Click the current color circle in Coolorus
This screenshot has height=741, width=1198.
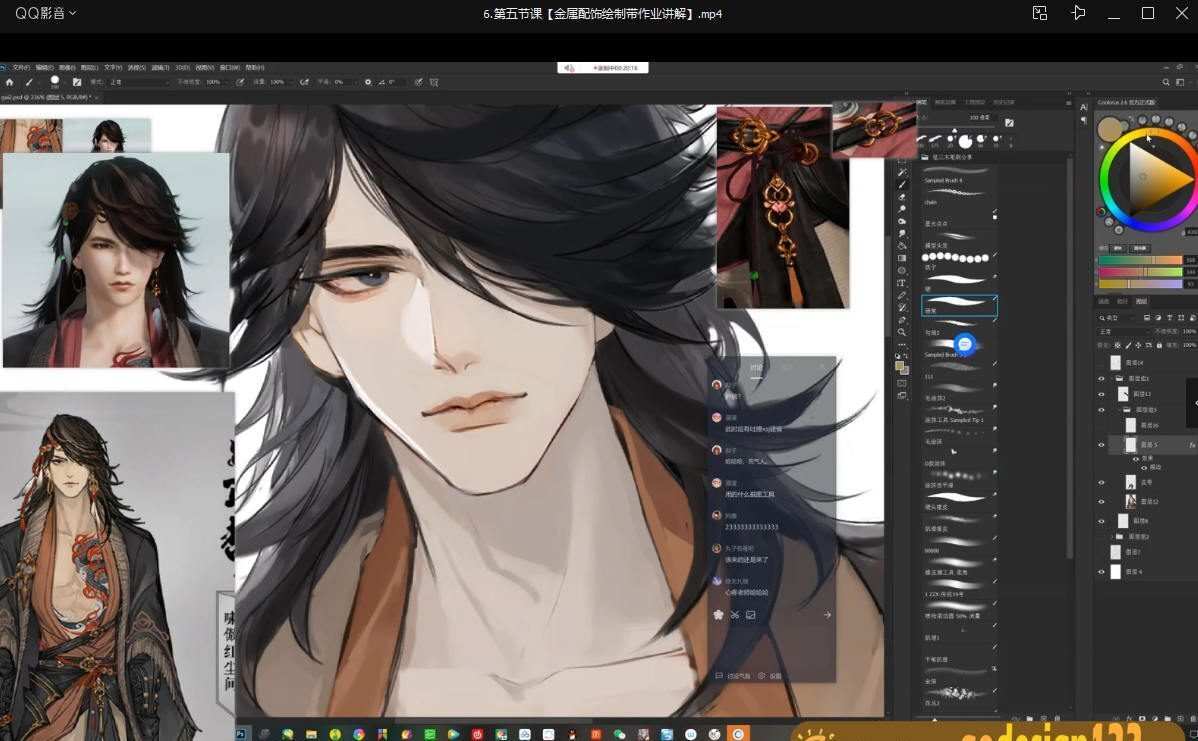(1109, 129)
